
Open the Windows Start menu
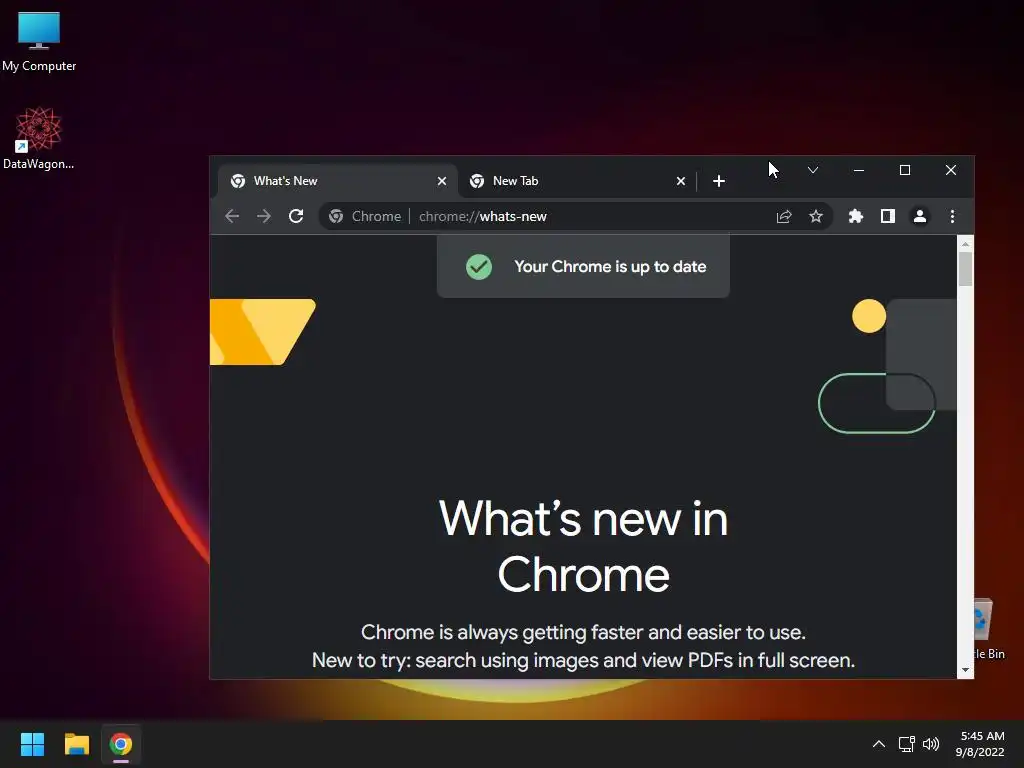[x=32, y=744]
